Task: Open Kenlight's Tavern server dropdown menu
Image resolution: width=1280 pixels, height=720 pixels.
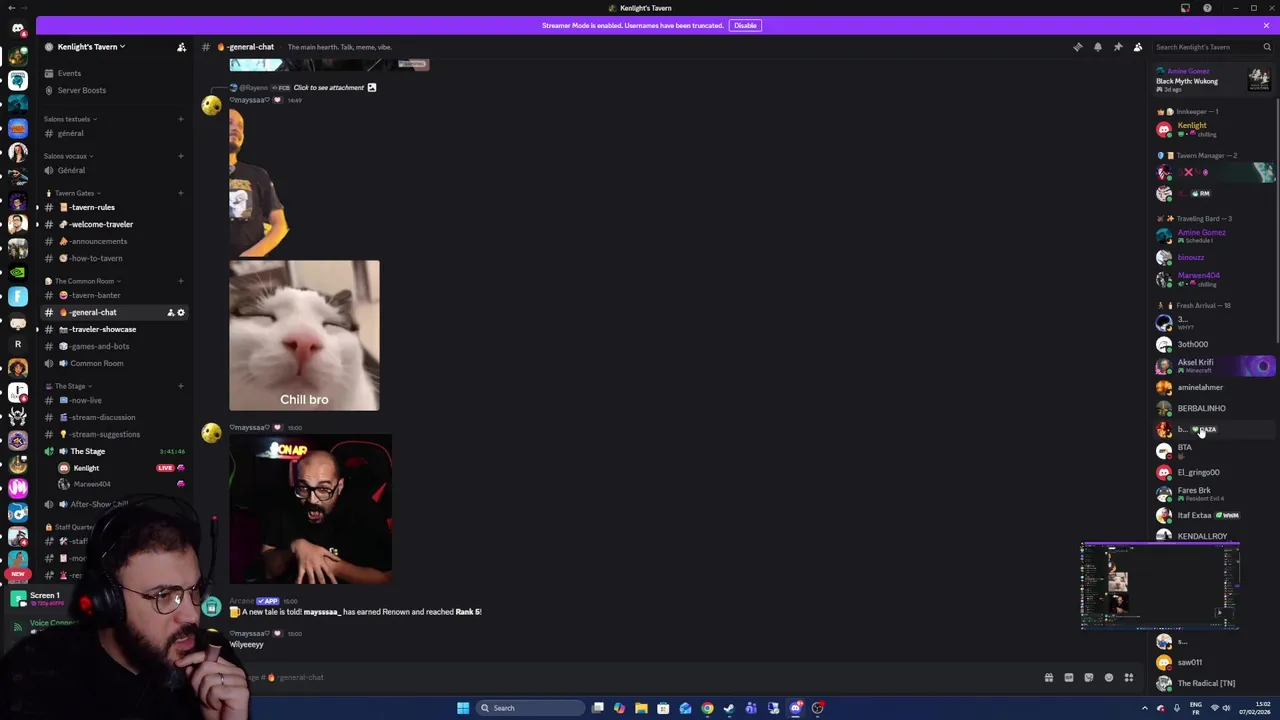Action: click(91, 47)
